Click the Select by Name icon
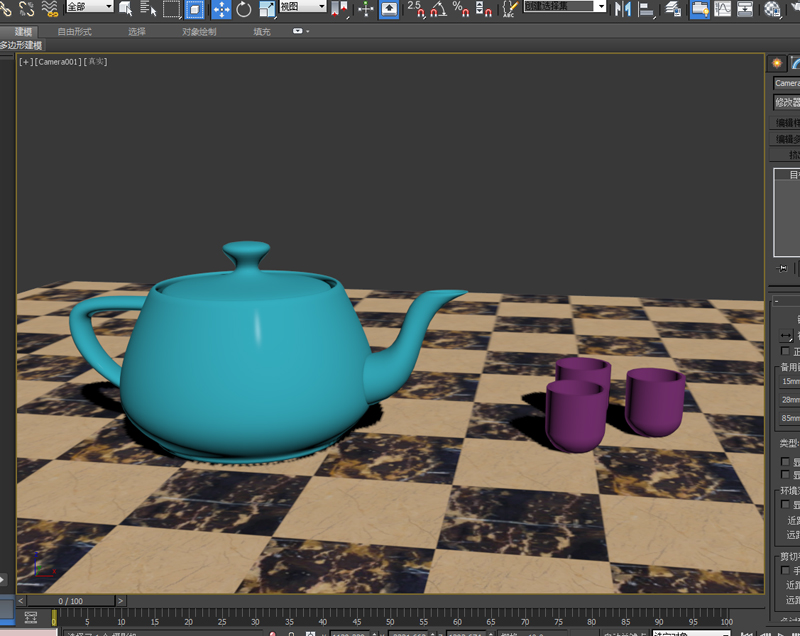 pyautogui.click(x=149, y=9)
